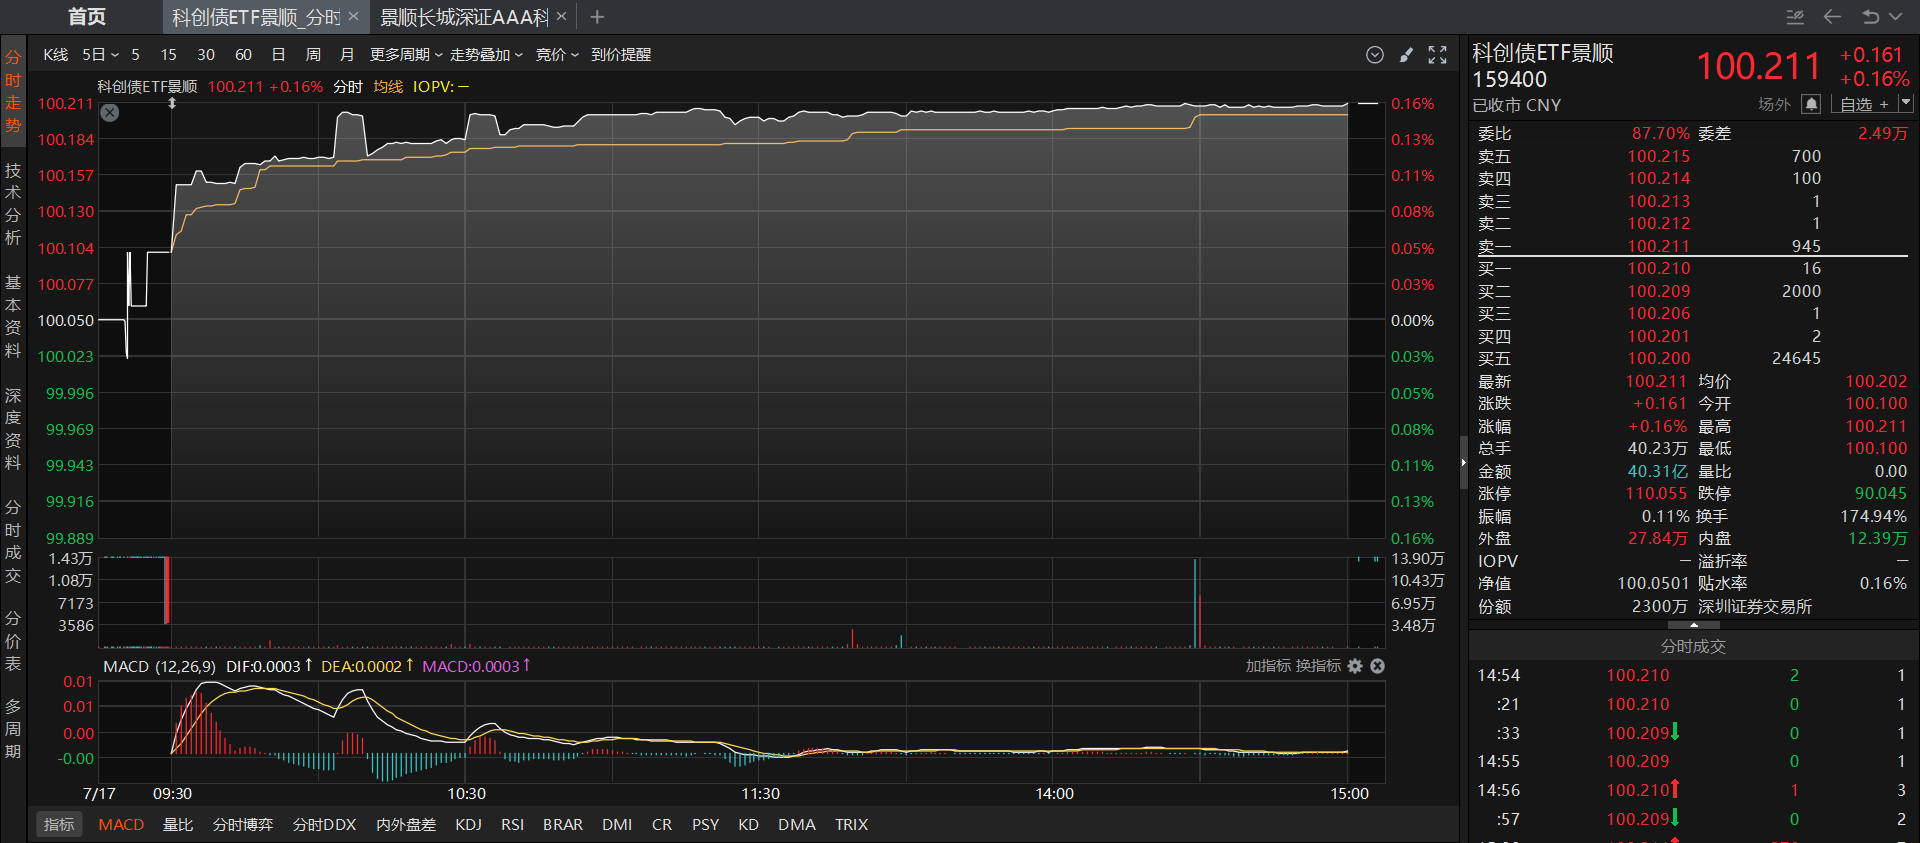Open 基本资料 sidebar section
The width and height of the screenshot is (1920, 843).
tap(13, 316)
